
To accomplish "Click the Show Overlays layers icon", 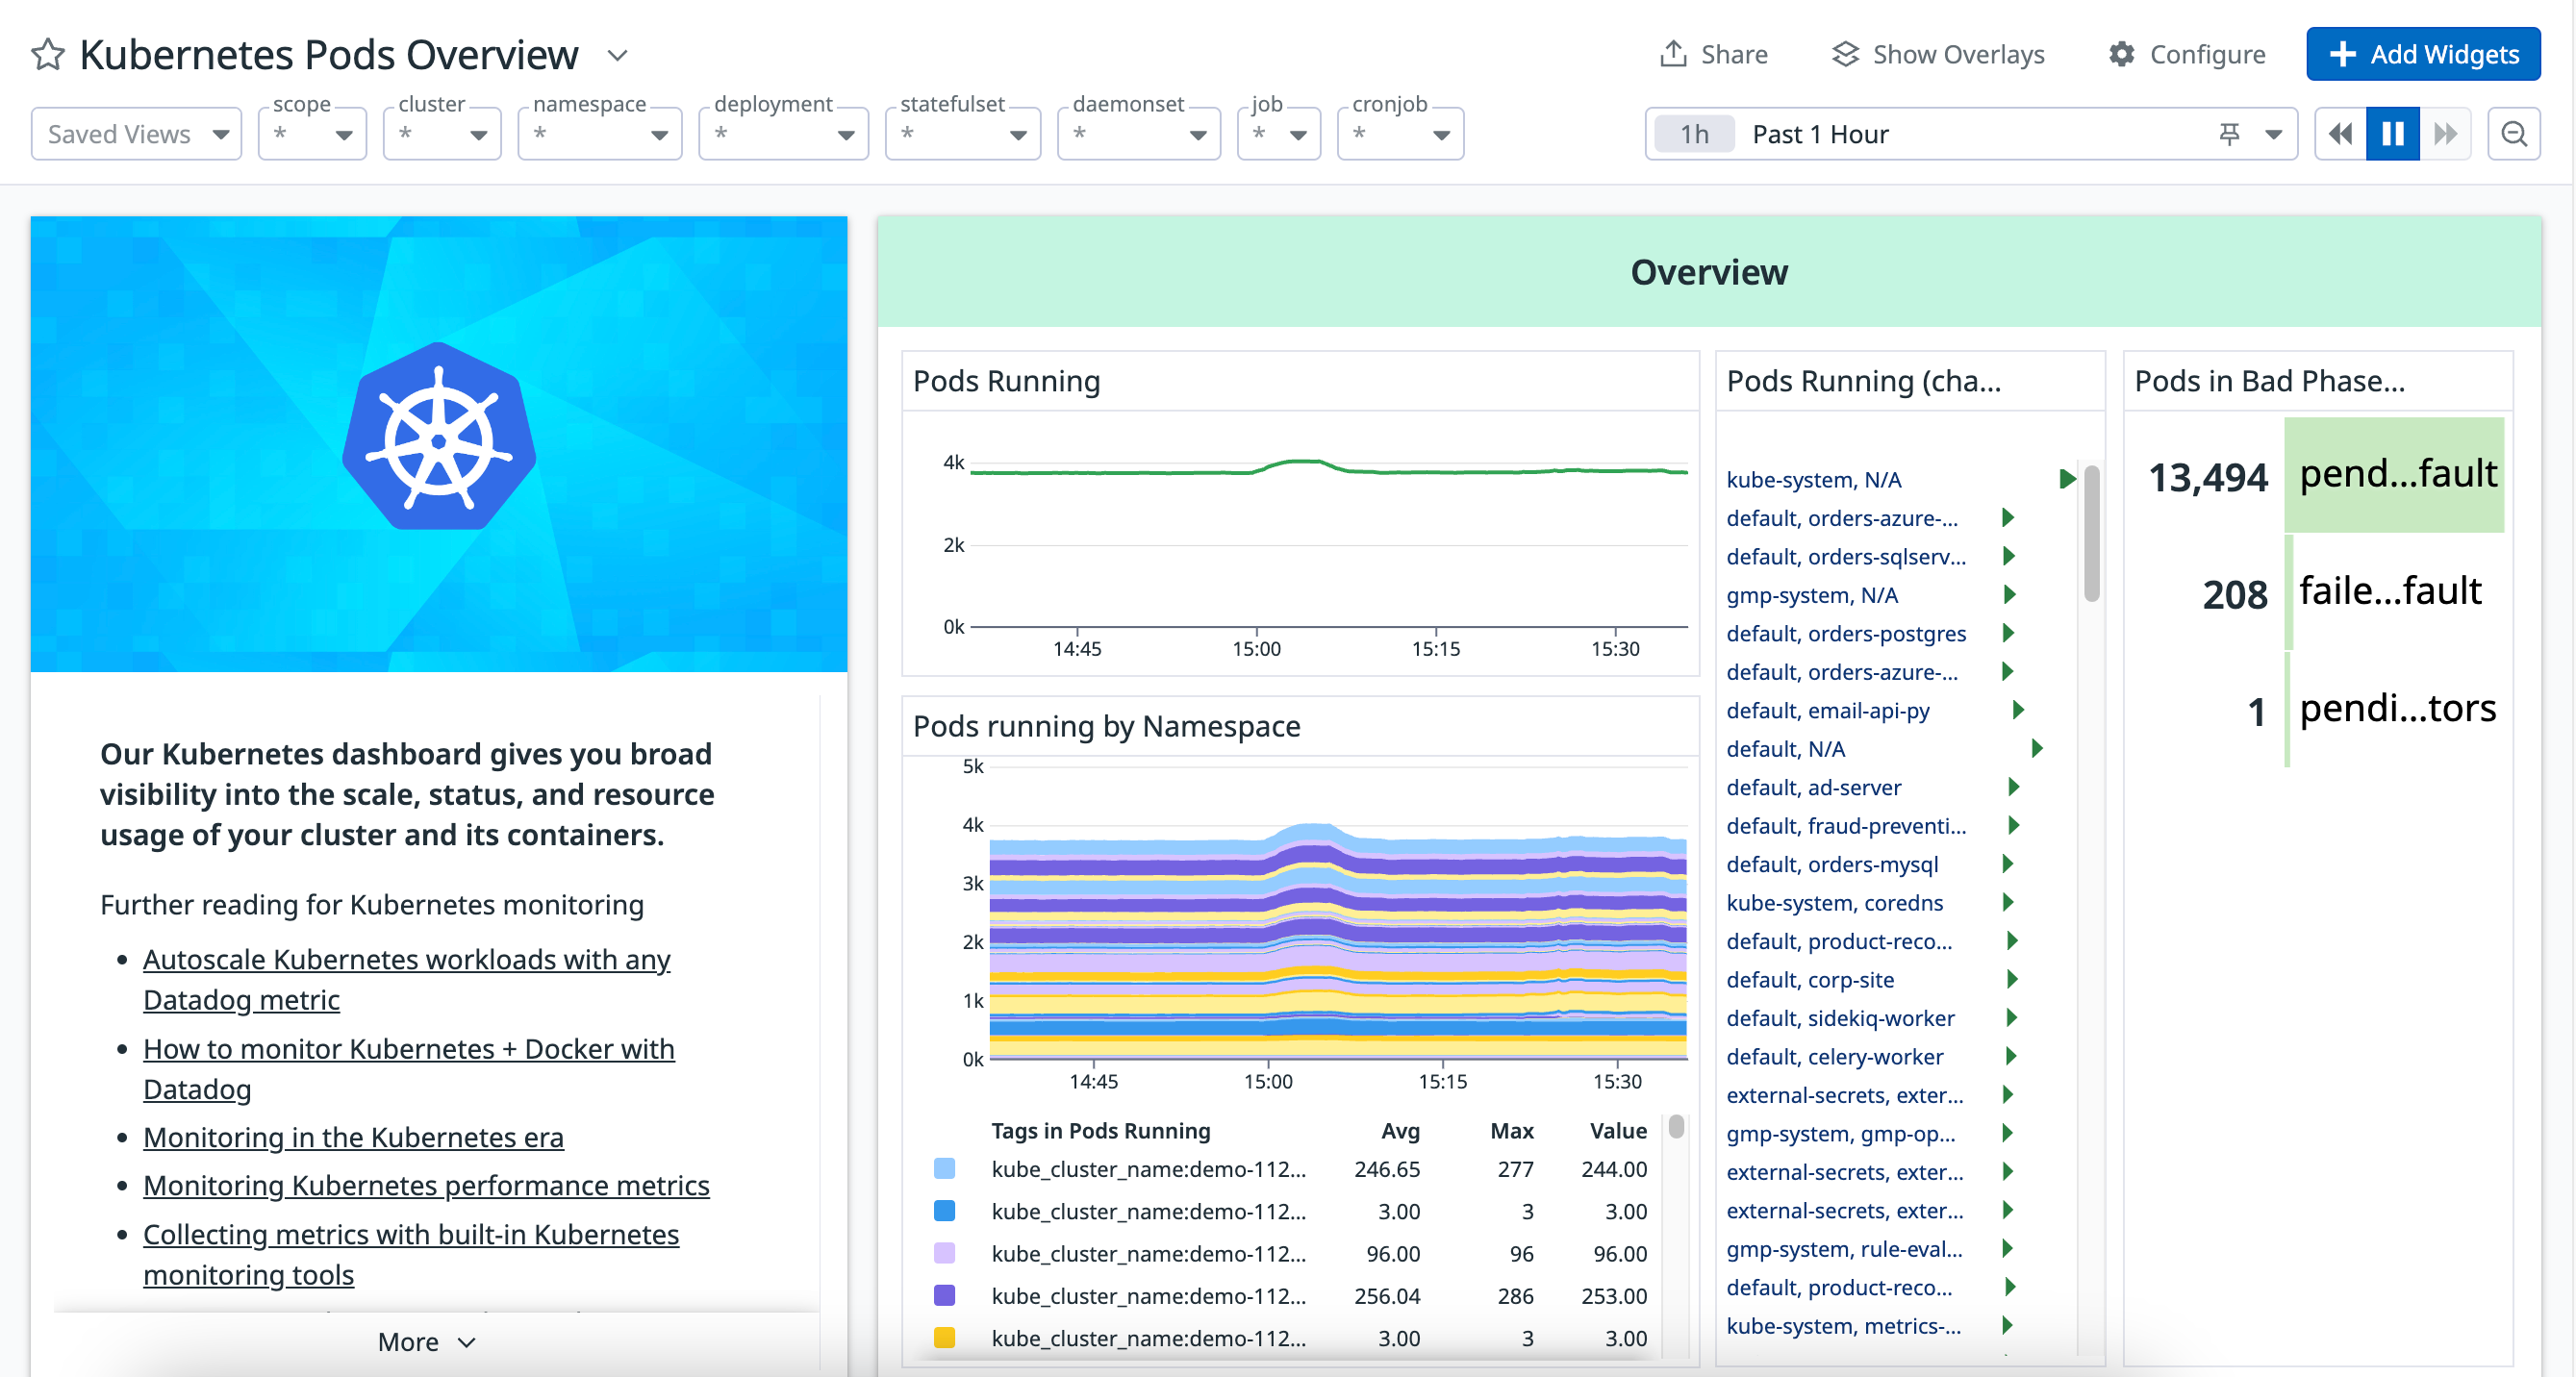I will (1845, 54).
